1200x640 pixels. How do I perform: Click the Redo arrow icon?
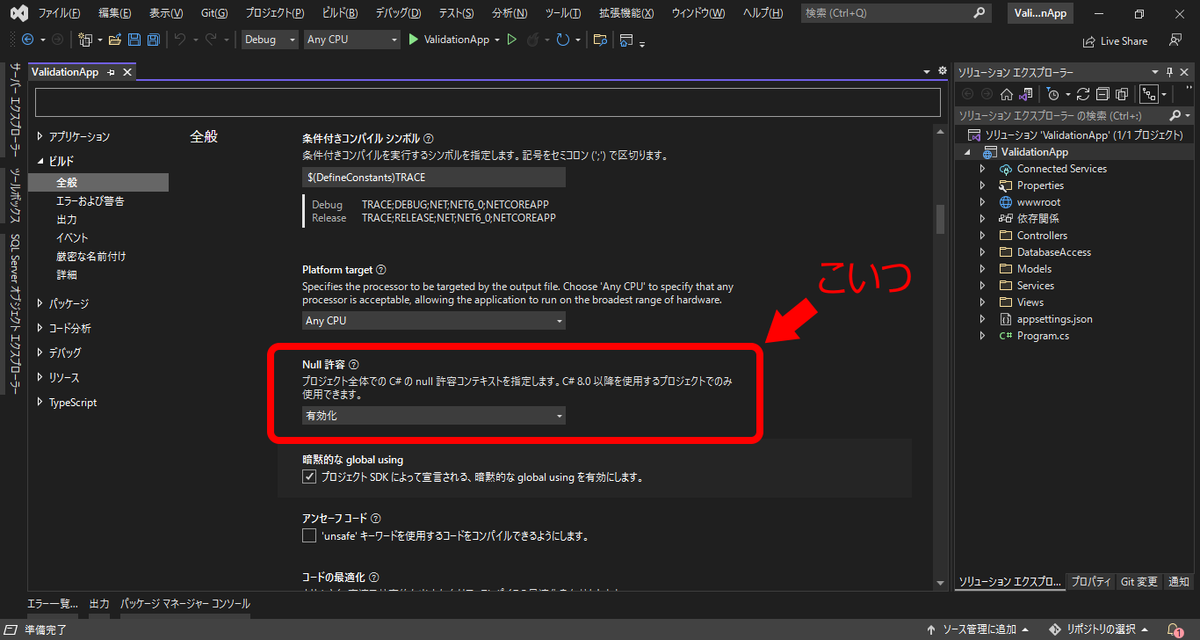tap(212, 40)
